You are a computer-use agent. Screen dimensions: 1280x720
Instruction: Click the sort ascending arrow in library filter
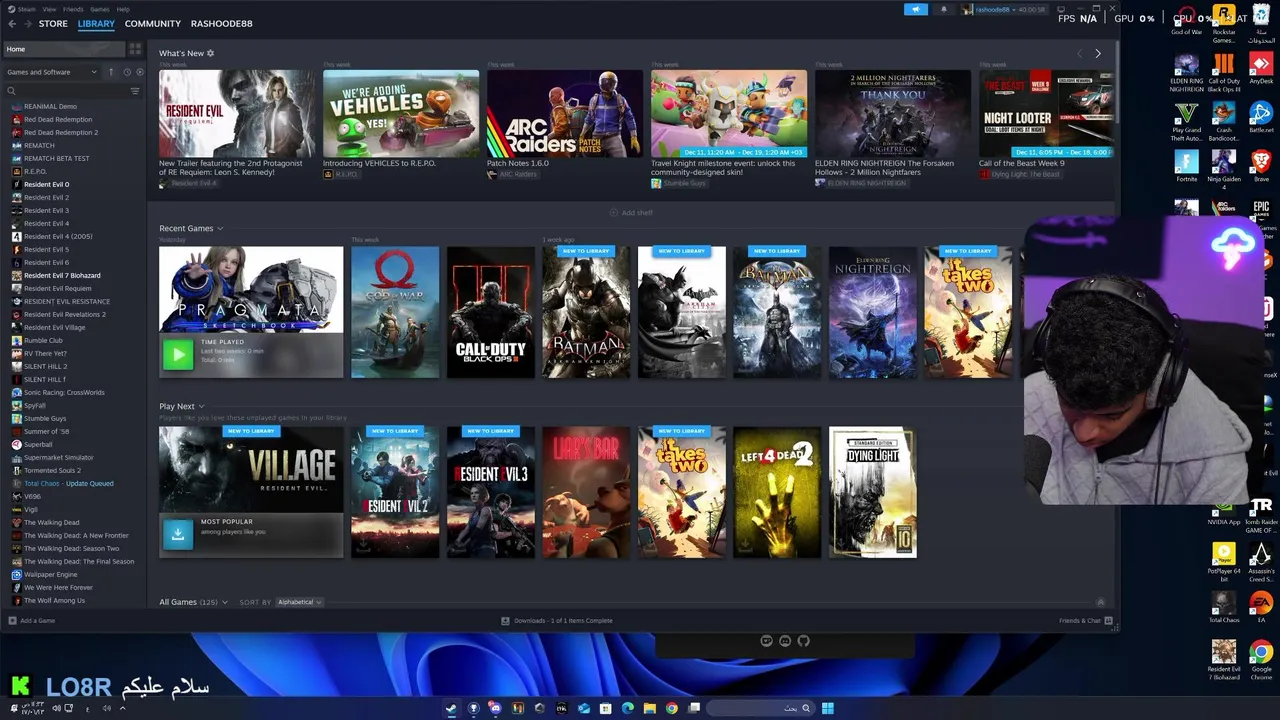(x=110, y=72)
